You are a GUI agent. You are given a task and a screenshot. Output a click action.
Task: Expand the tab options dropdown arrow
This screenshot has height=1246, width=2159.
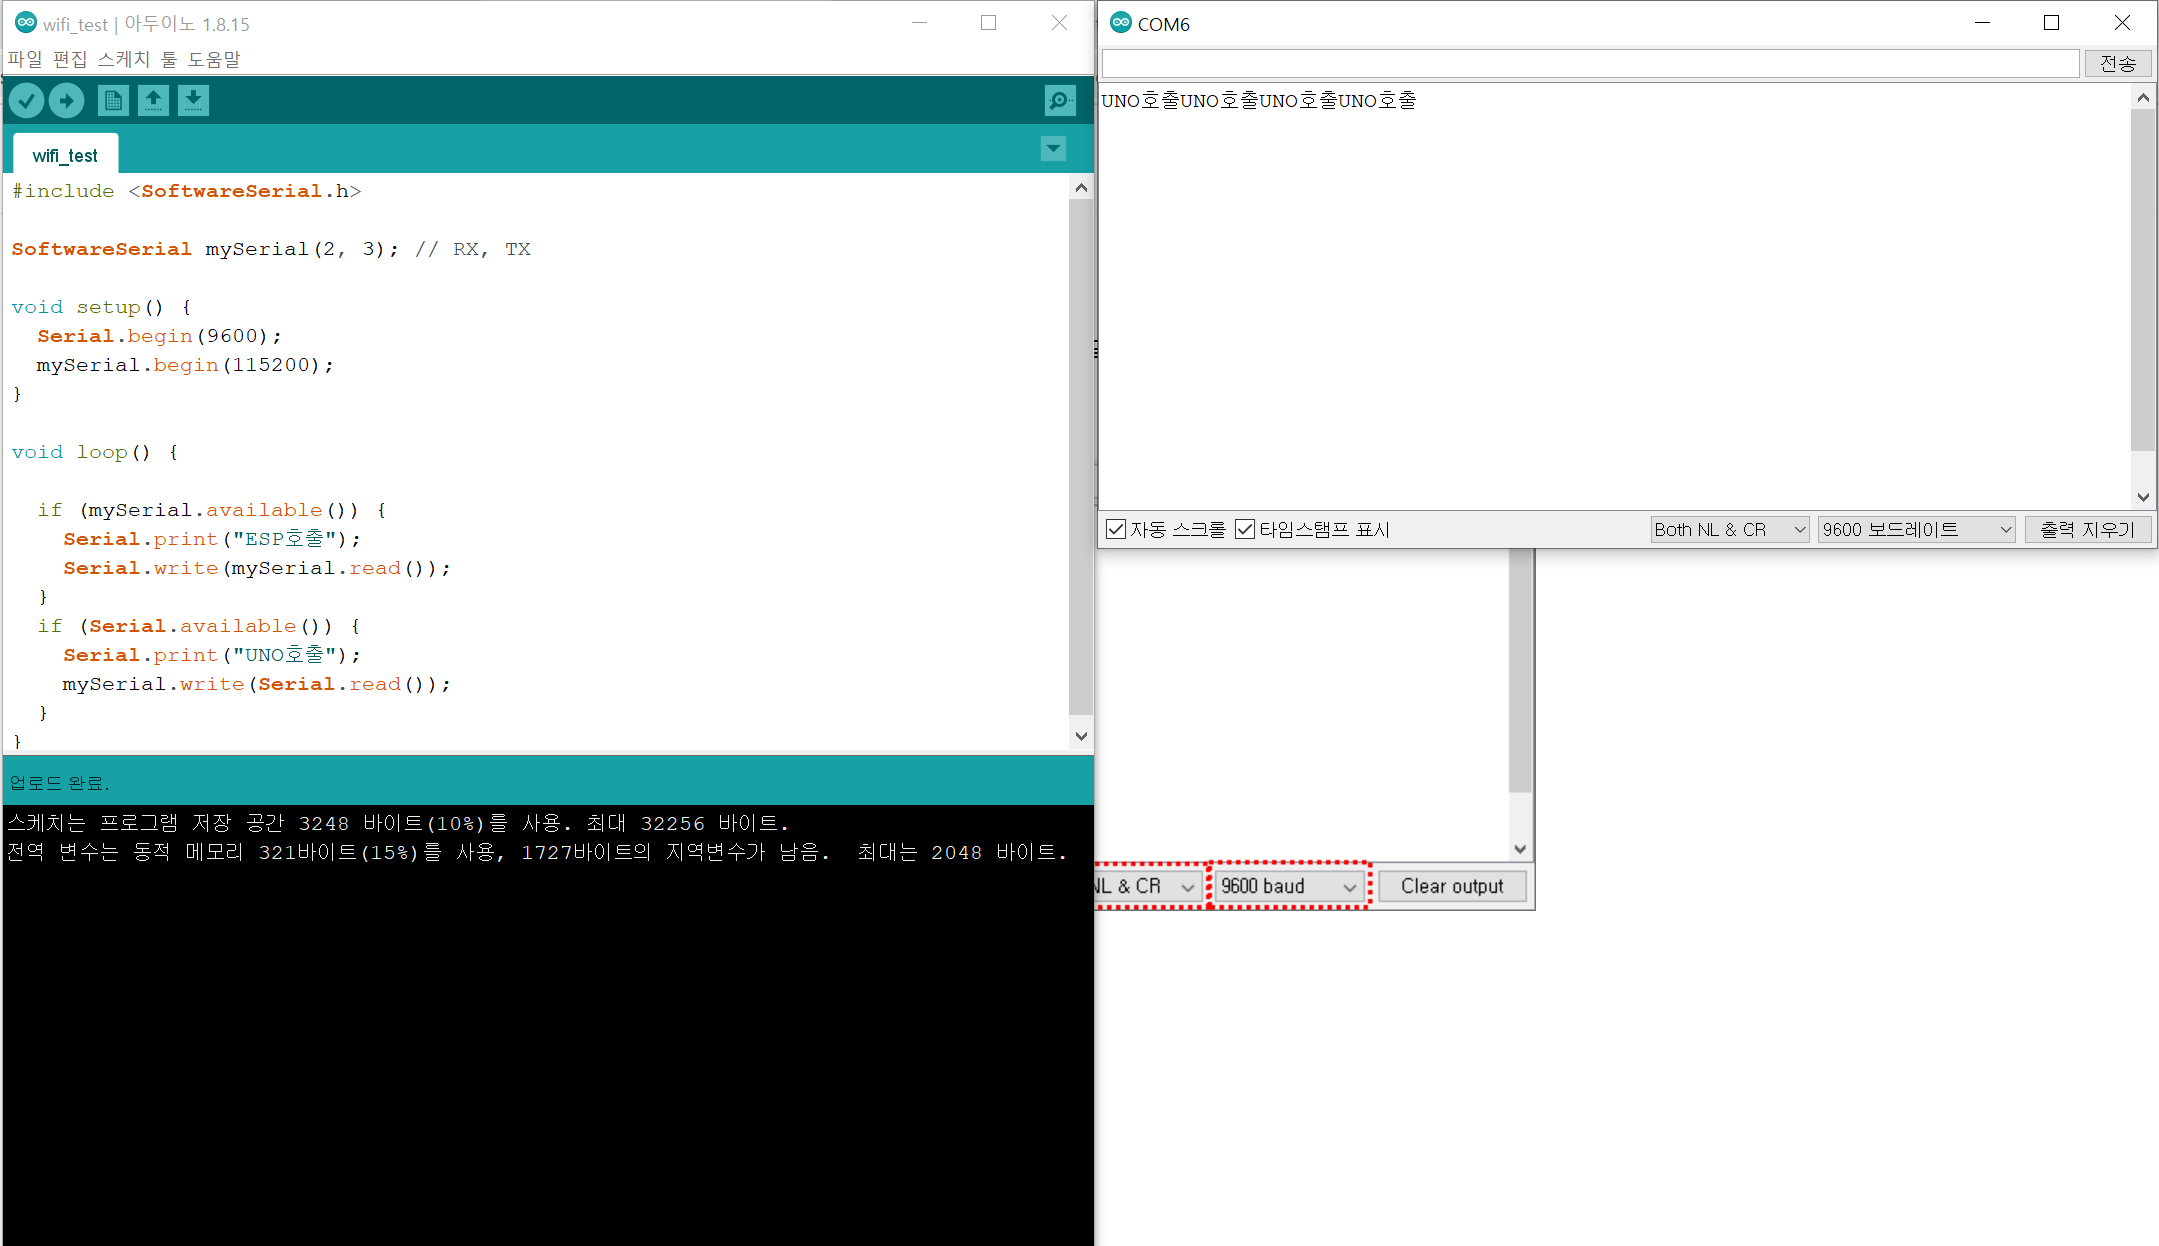point(1053,149)
